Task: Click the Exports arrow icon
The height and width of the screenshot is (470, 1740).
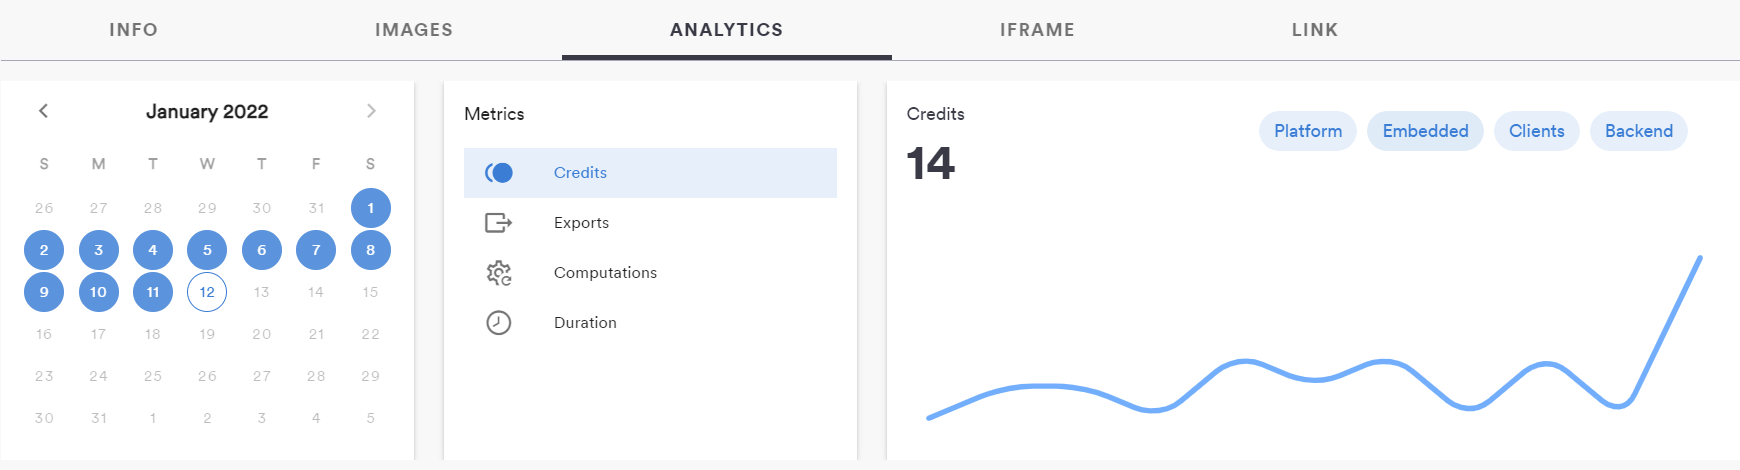Action: pos(498,223)
